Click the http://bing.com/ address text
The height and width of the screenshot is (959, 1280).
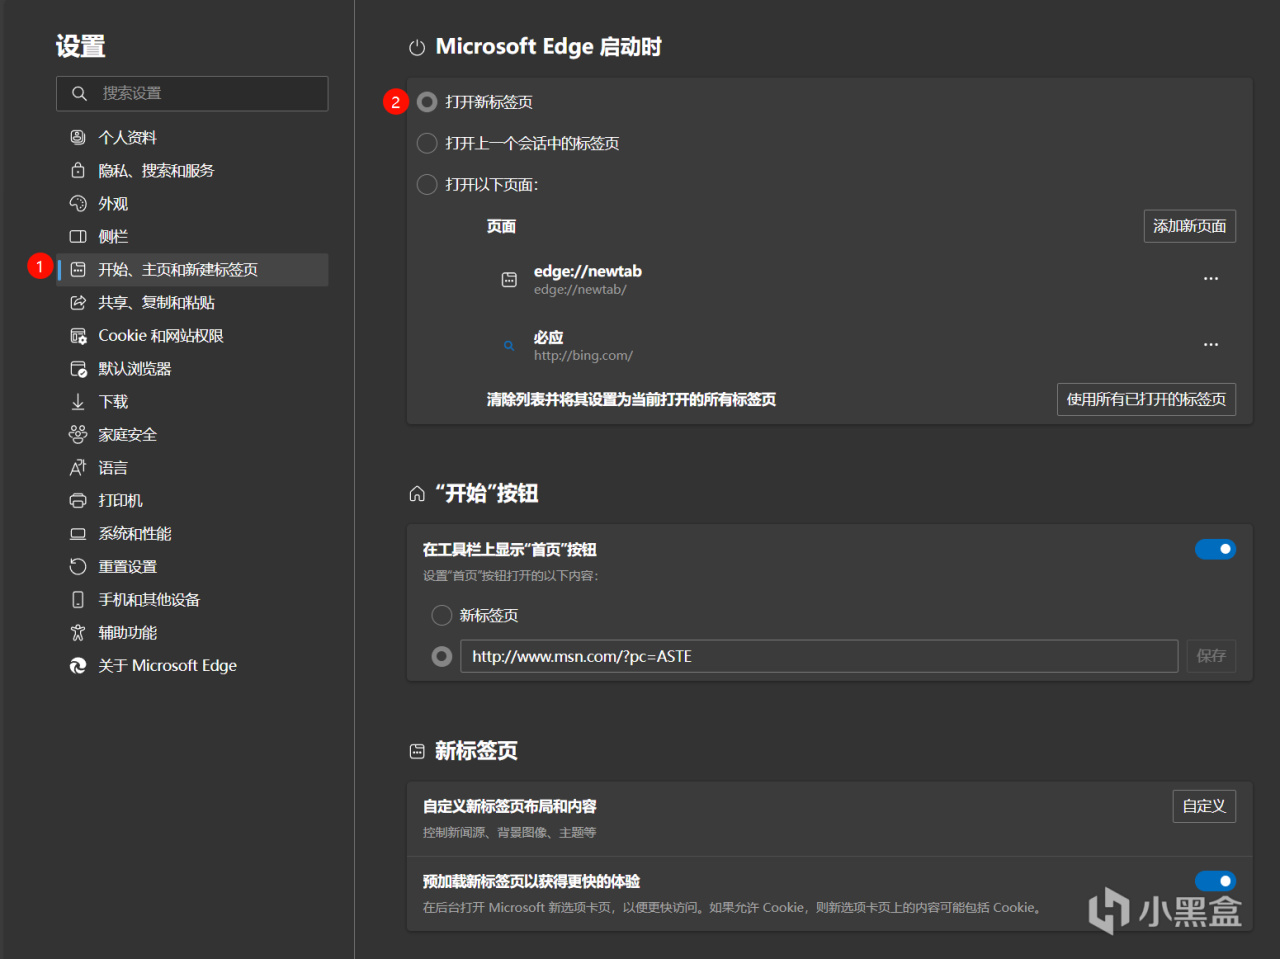pyautogui.click(x=583, y=355)
